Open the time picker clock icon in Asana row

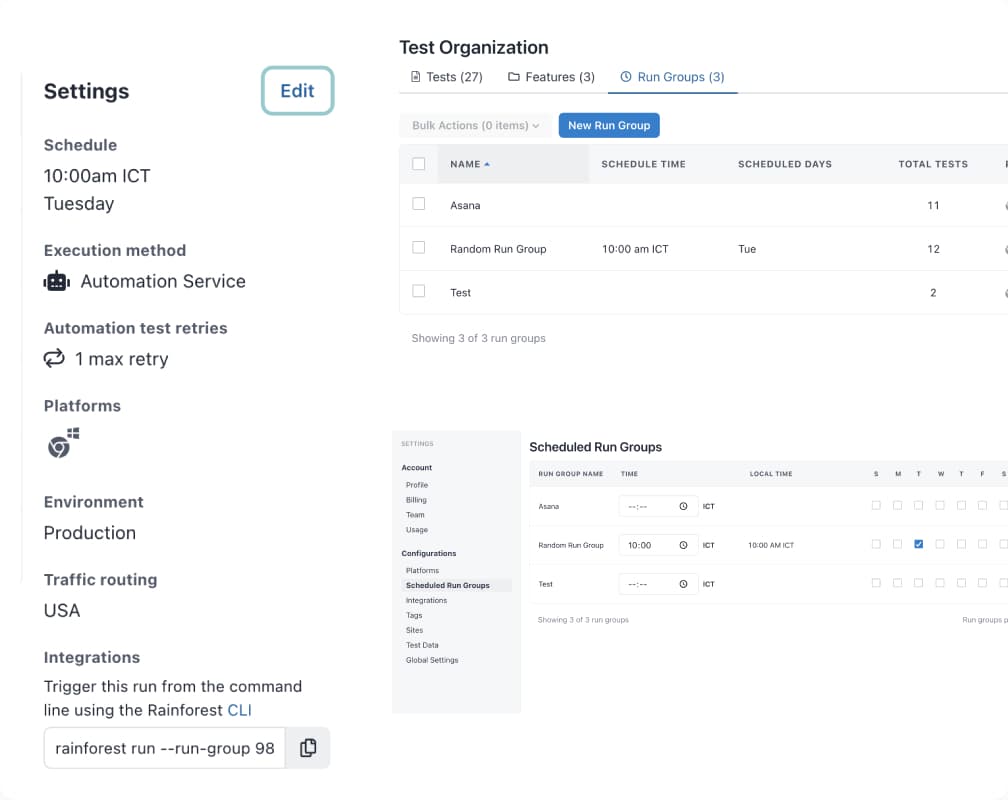pos(683,506)
